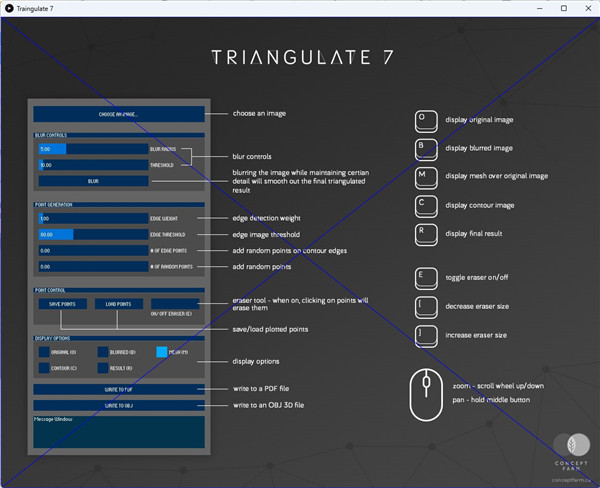
Task: Click "write to an OBJ 3D file" caption
Action: click(268, 405)
